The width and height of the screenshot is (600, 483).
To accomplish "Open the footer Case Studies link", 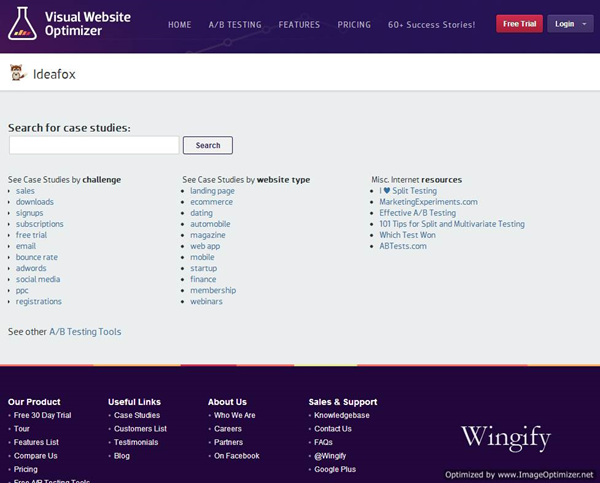I will (x=137, y=415).
